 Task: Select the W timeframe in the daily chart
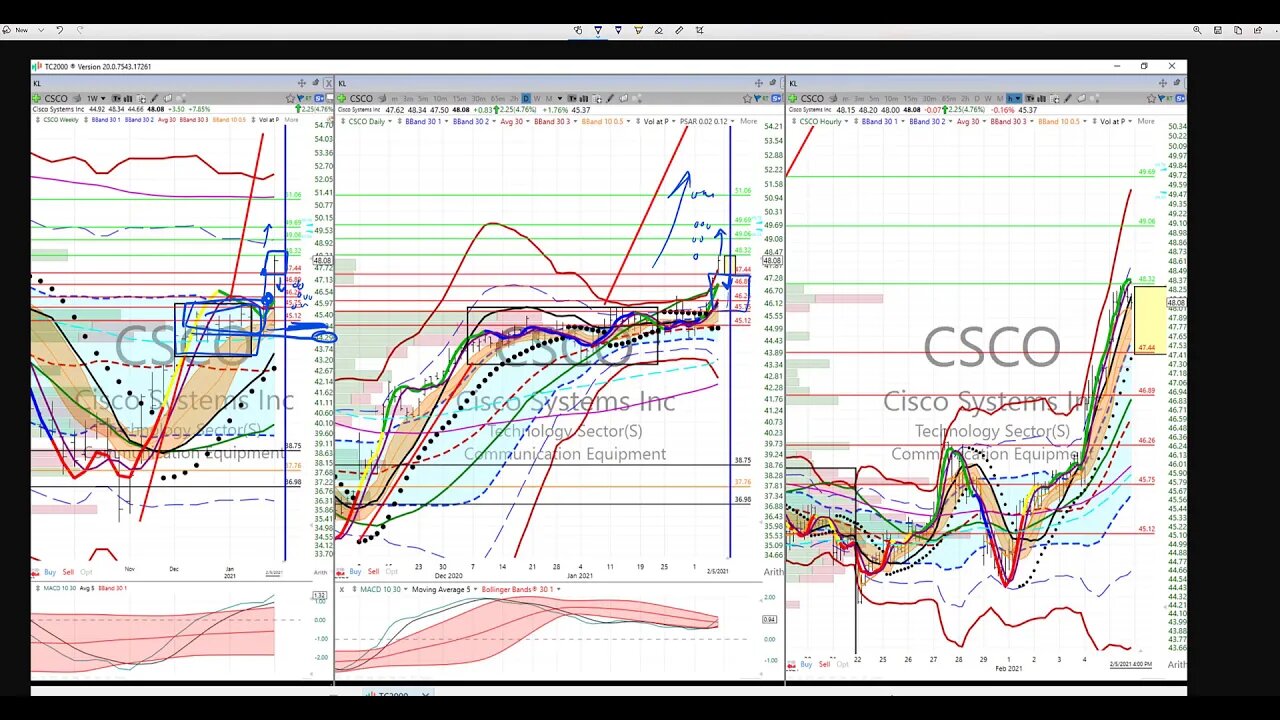537,98
